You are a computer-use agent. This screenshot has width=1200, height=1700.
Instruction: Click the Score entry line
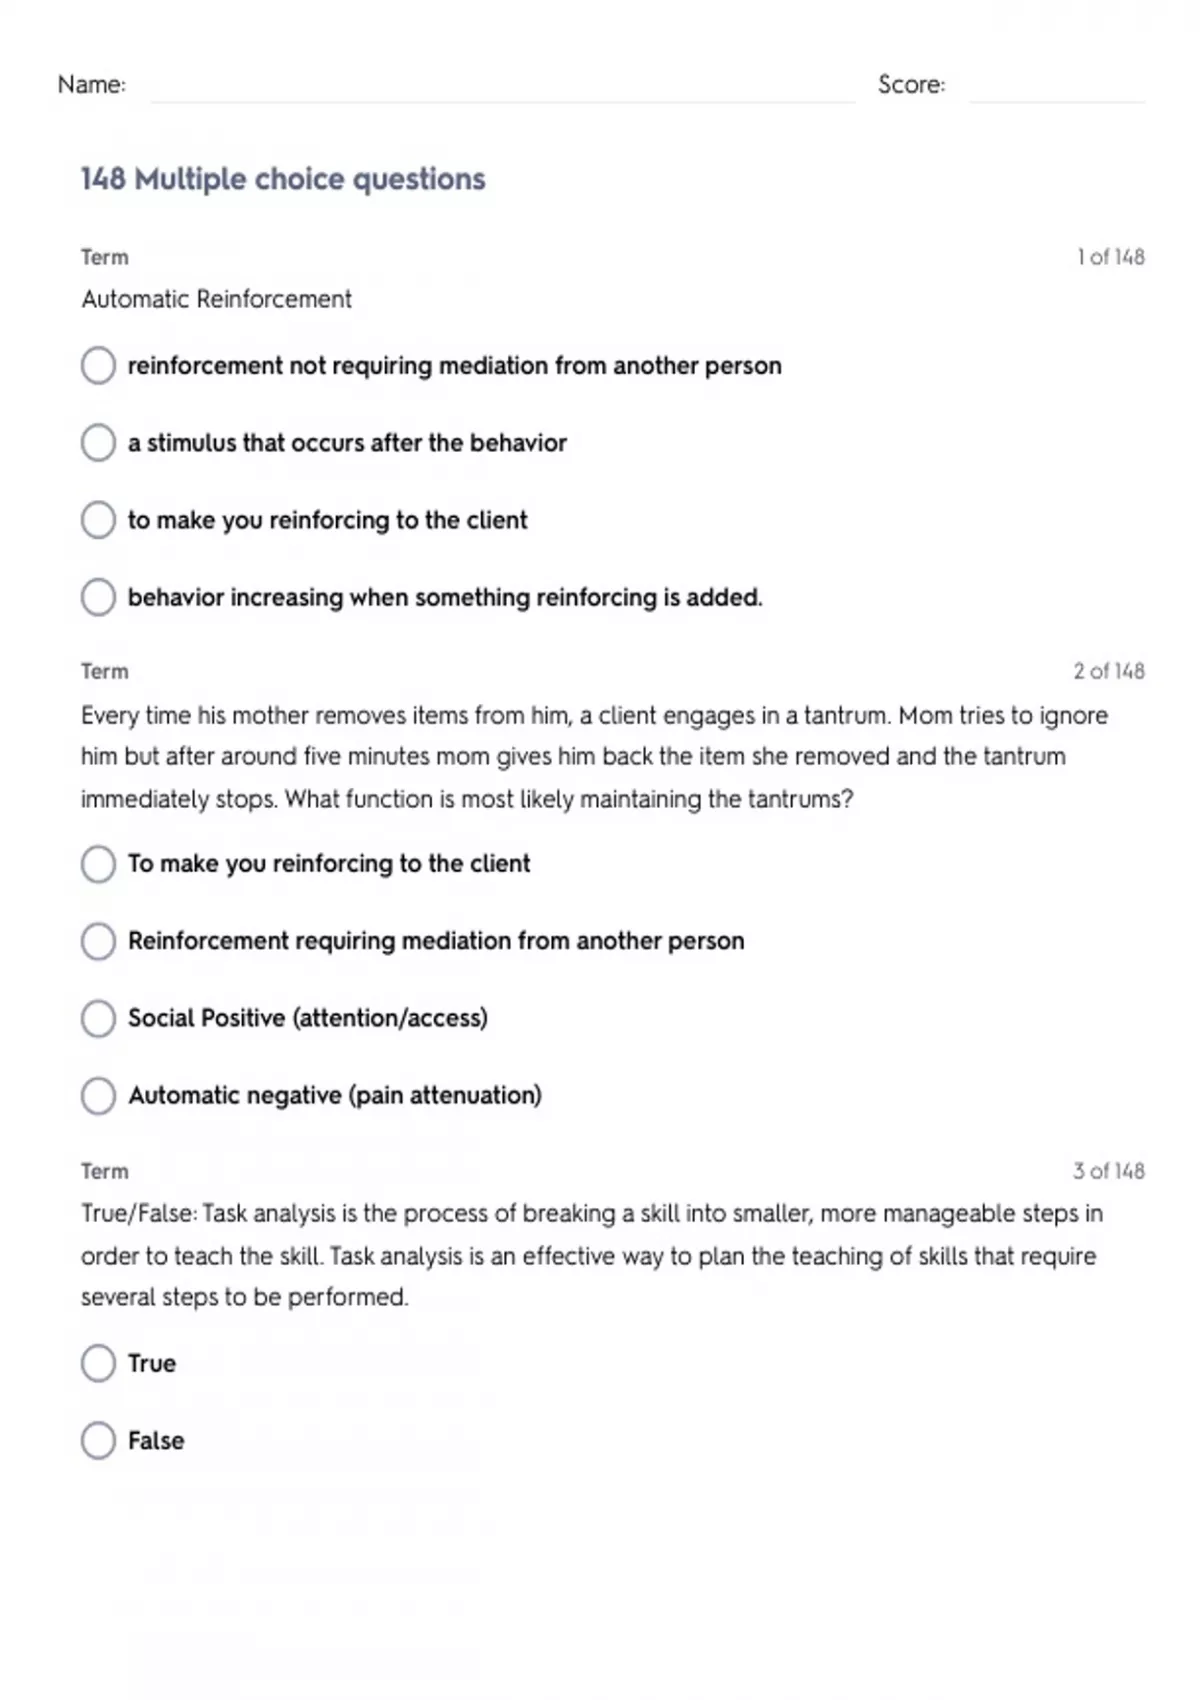1056,88
